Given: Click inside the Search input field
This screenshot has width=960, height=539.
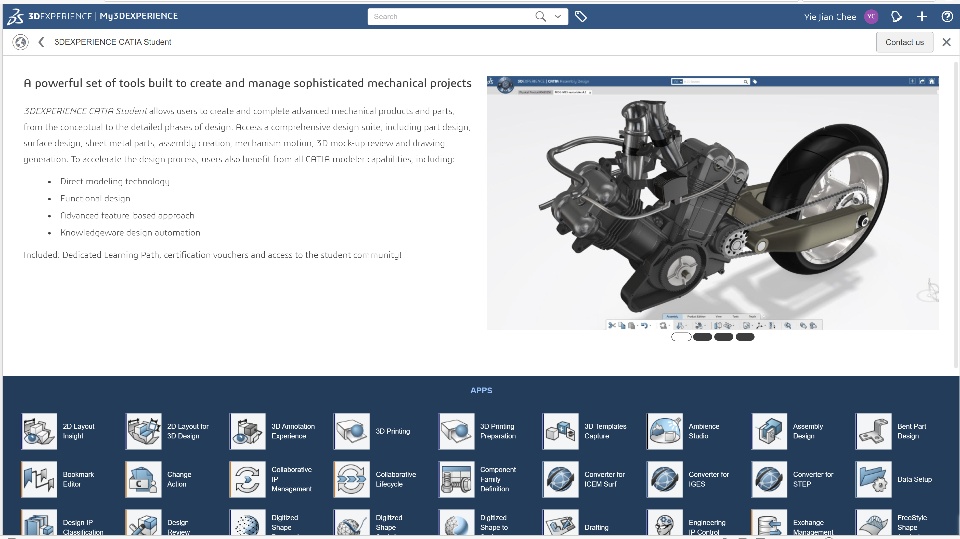Looking at the screenshot, I should pyautogui.click(x=450, y=17).
